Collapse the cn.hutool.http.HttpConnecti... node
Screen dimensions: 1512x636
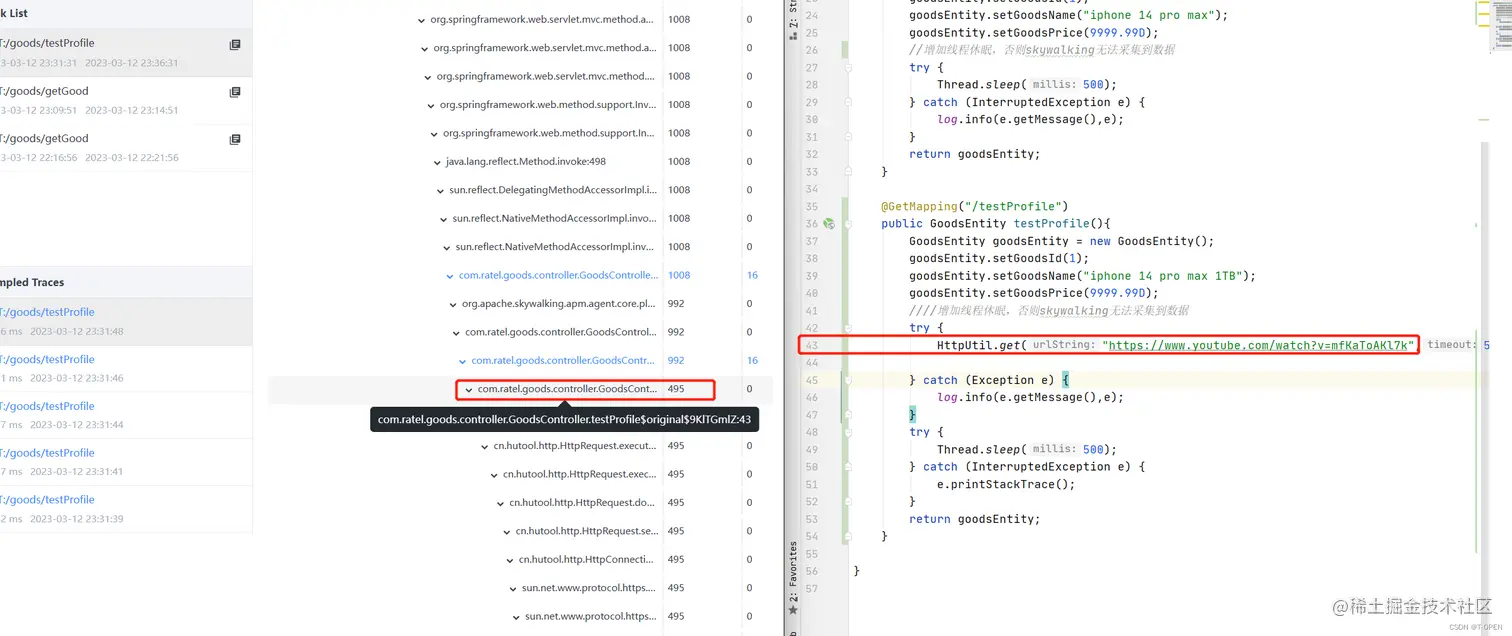coord(510,560)
